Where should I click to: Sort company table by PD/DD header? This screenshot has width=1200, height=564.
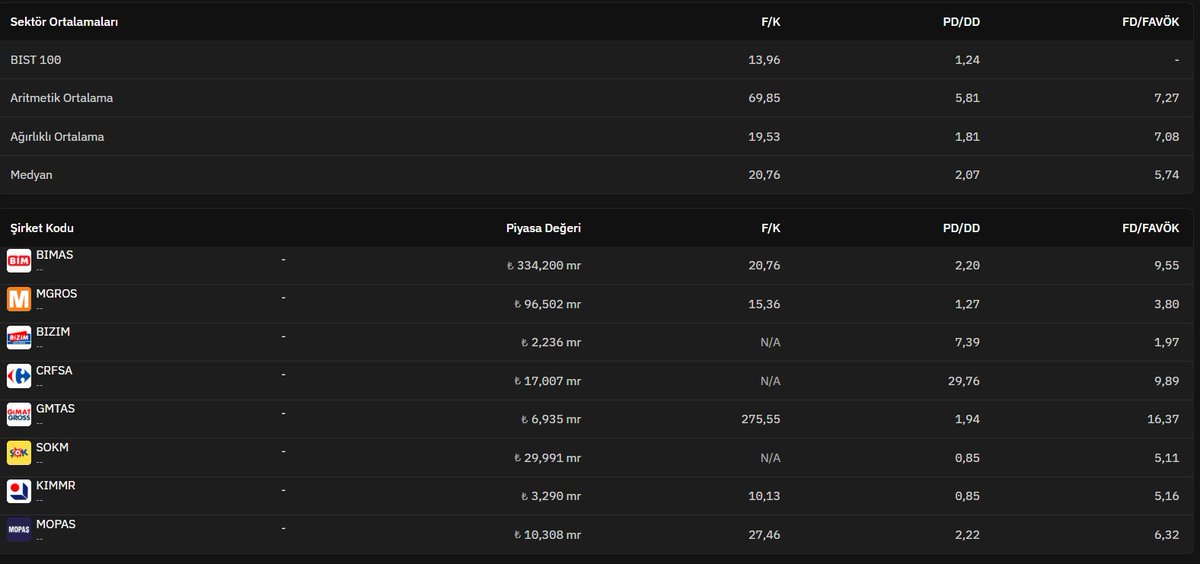tap(961, 228)
